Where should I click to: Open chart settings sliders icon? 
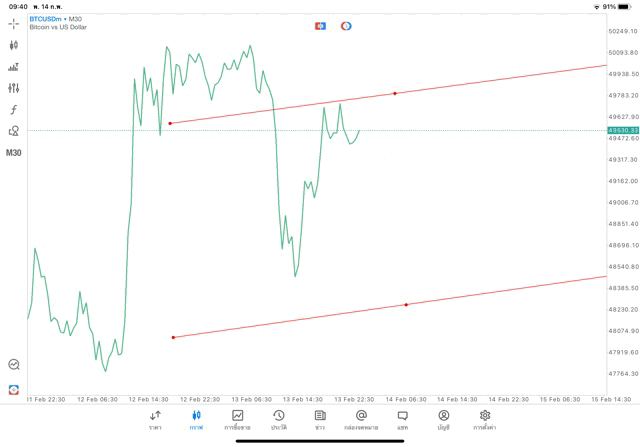point(14,88)
